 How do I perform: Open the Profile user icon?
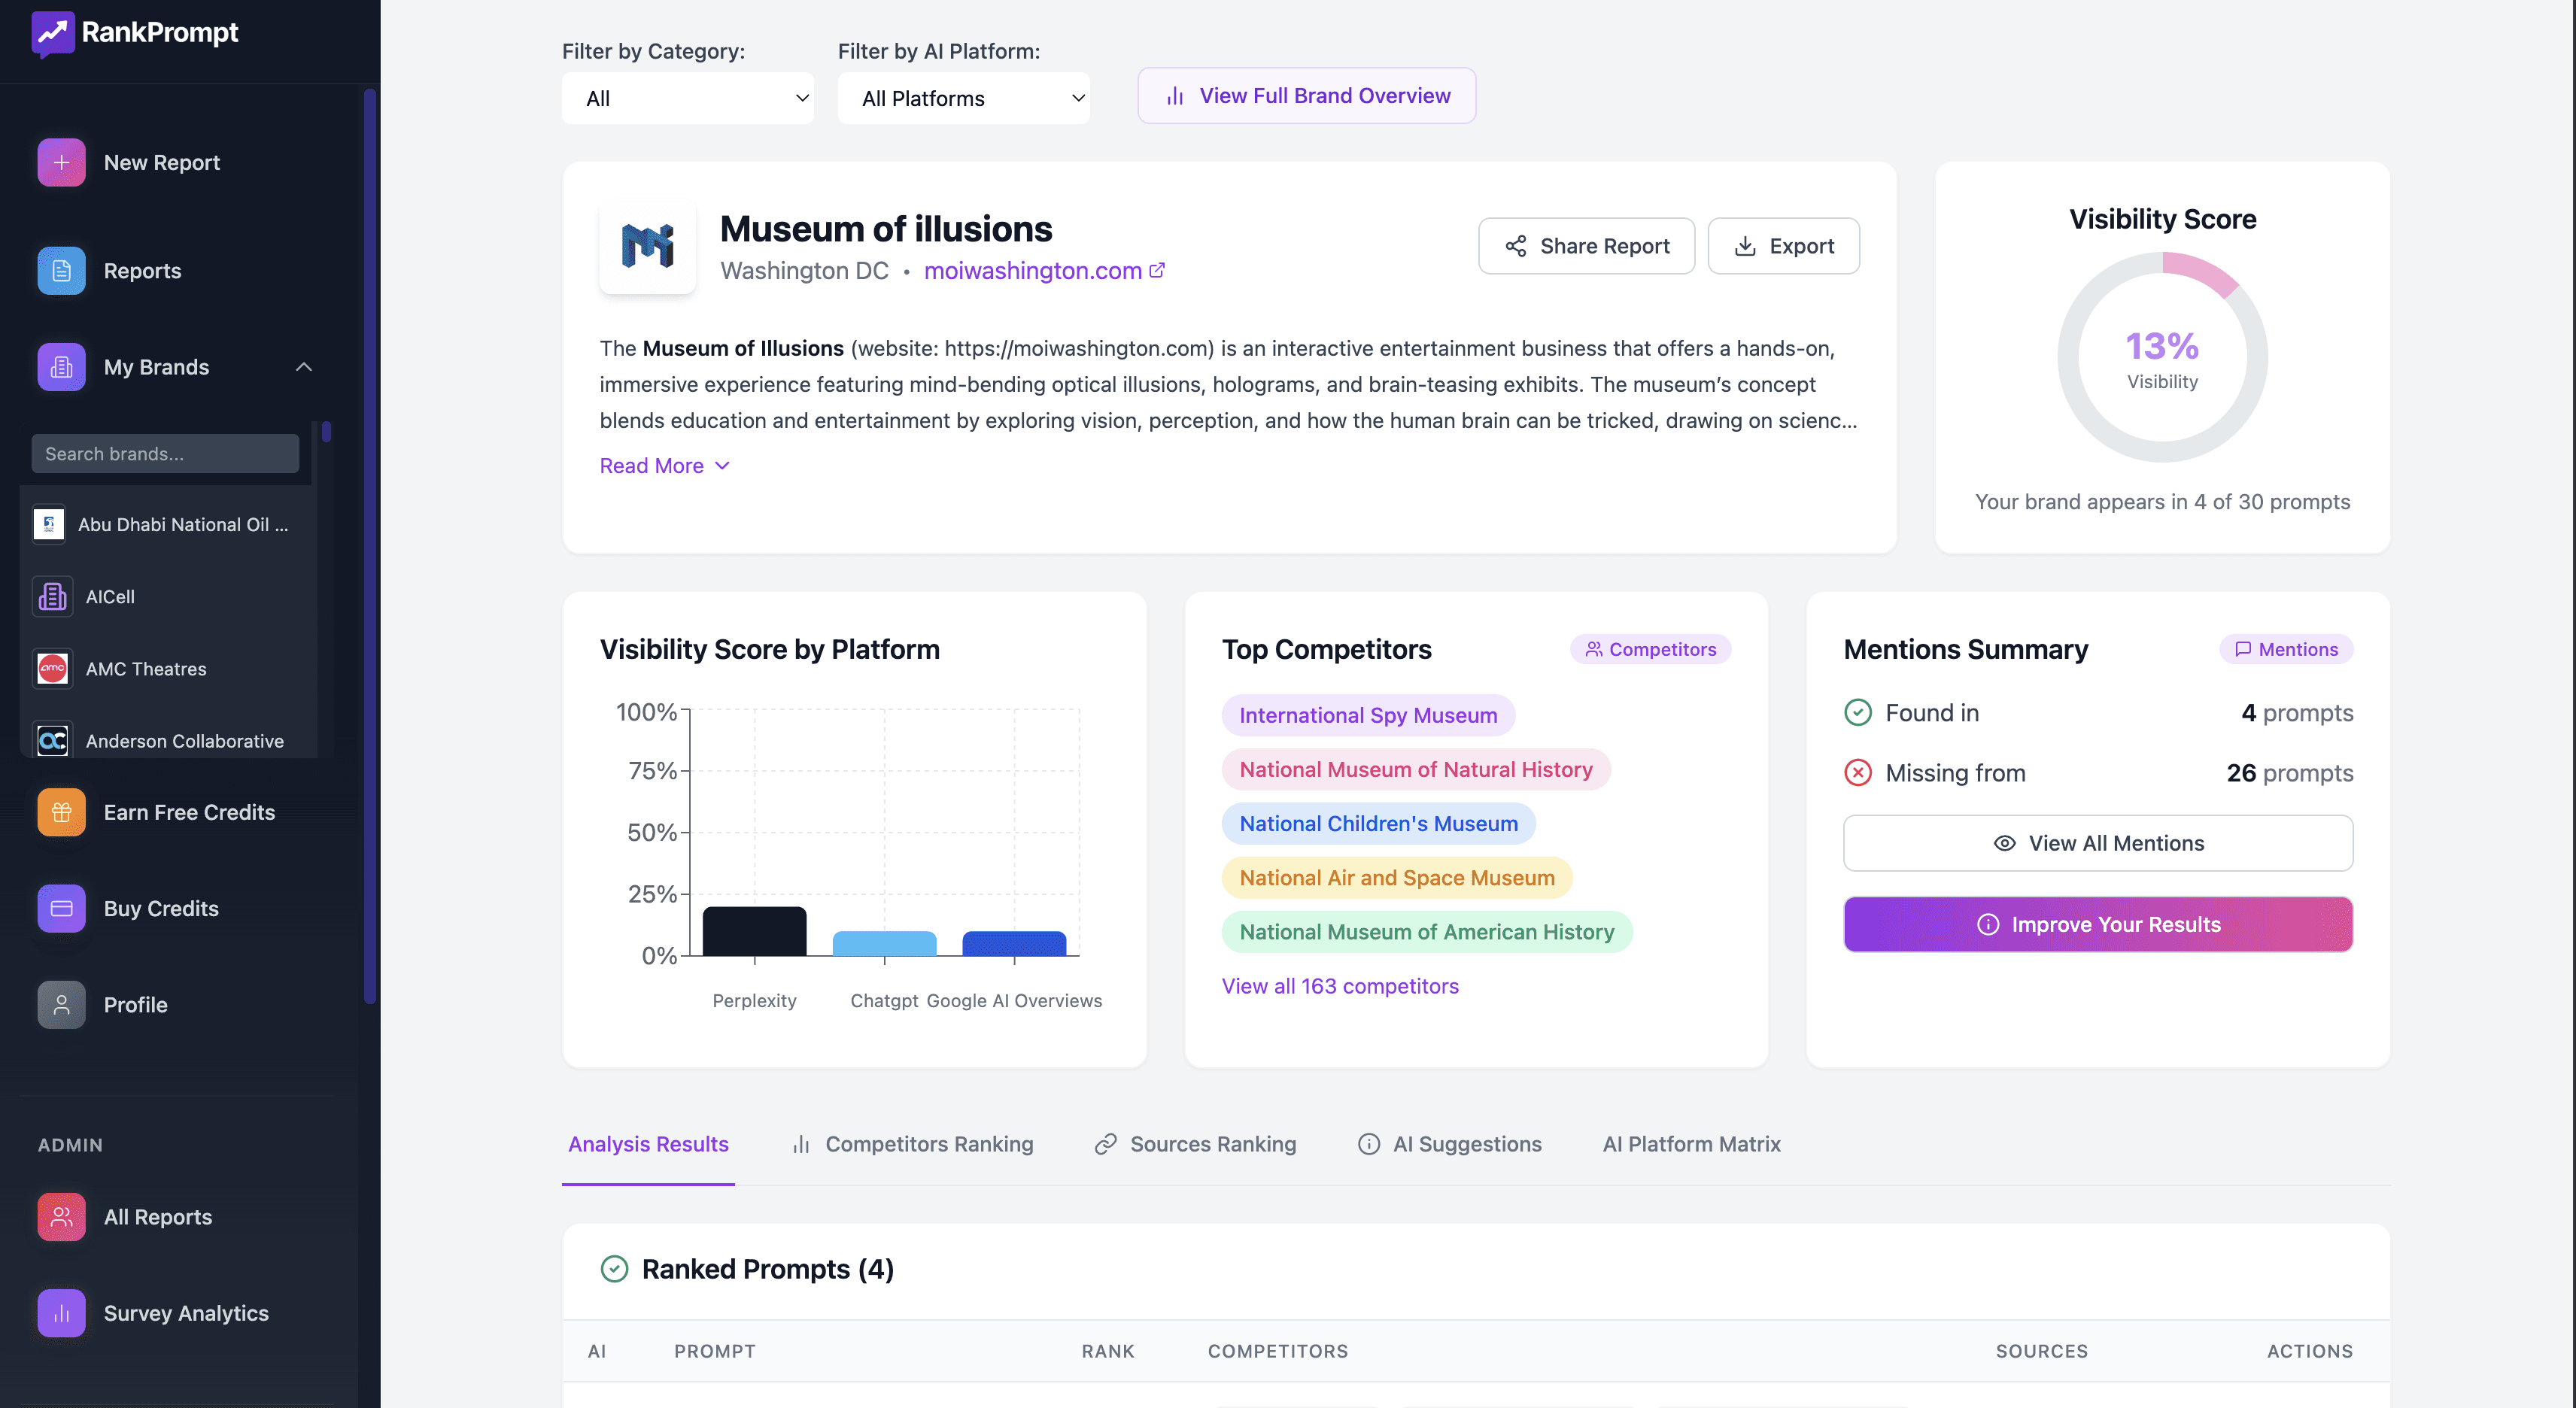pos(61,1004)
